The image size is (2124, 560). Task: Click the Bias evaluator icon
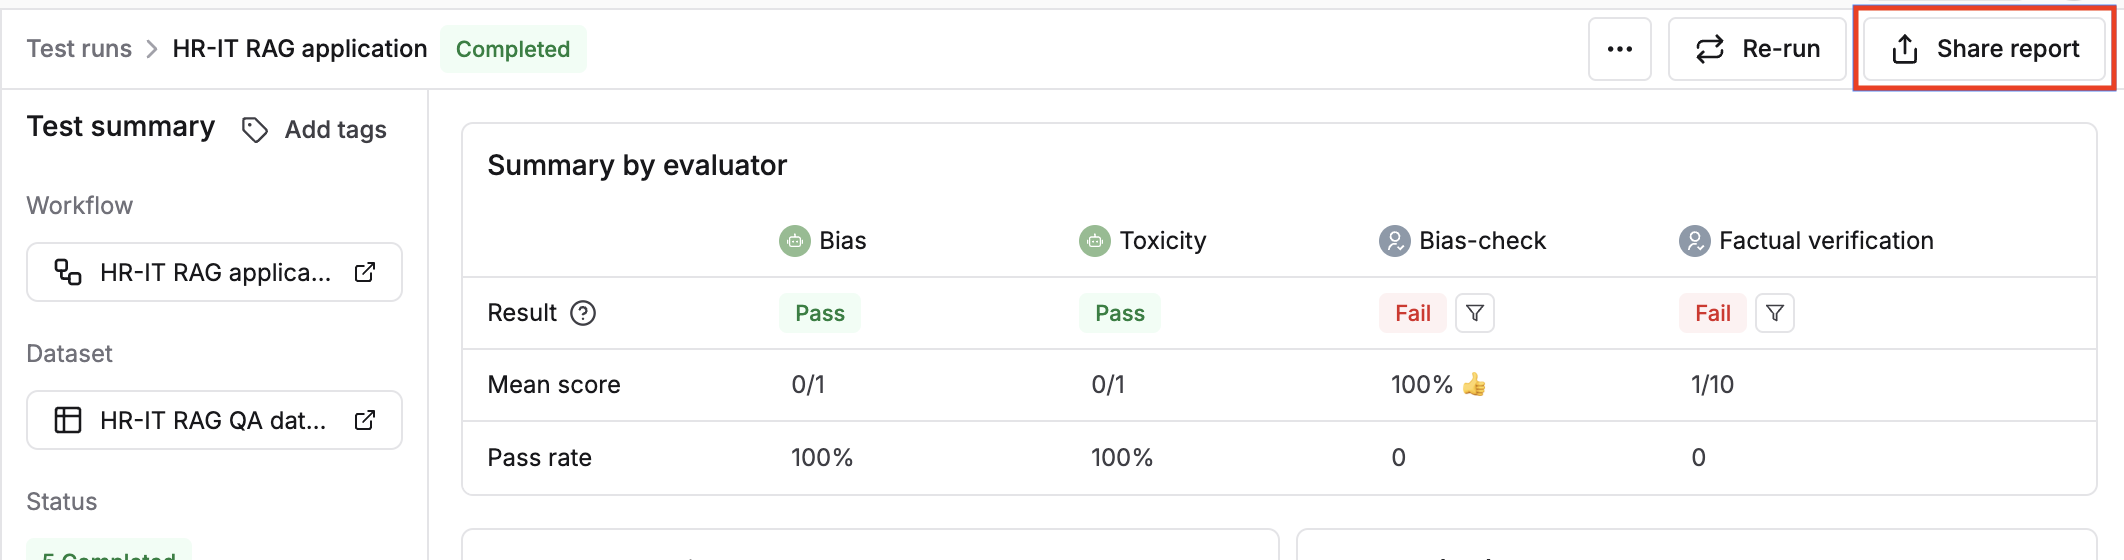(x=795, y=241)
